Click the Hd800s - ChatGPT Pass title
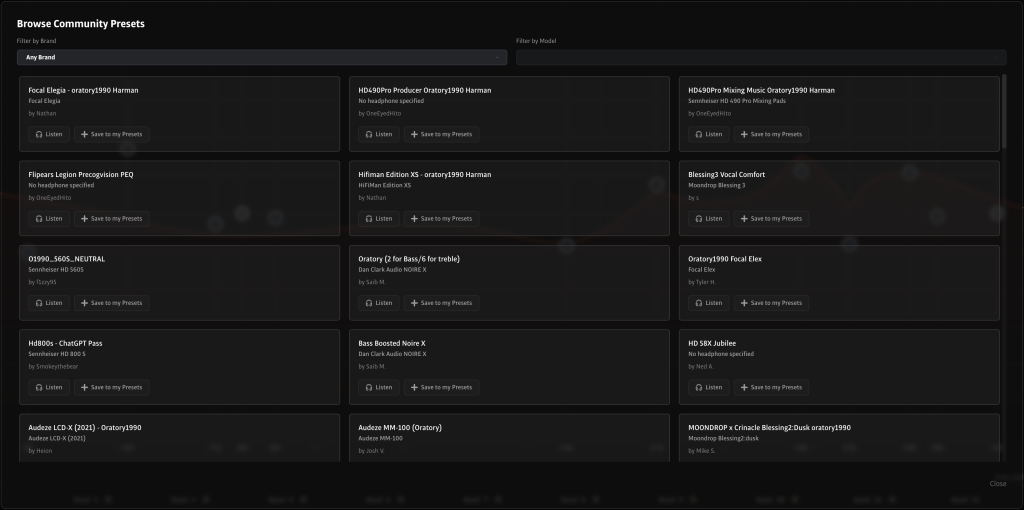The height and width of the screenshot is (510, 1024). [x=65, y=343]
